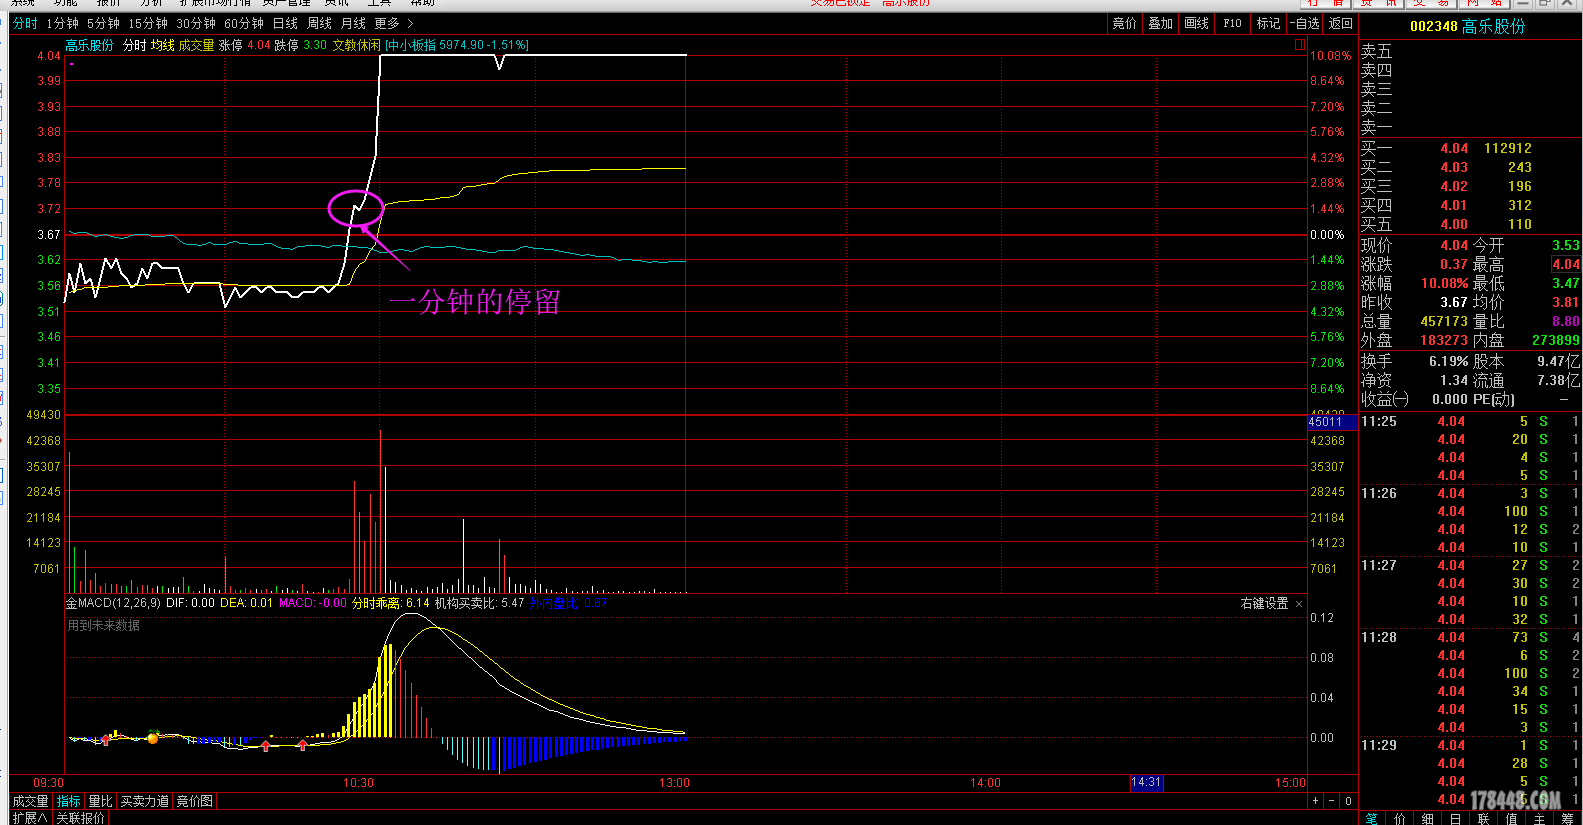Click the 买三 bid price 4.02 row

[1470, 186]
